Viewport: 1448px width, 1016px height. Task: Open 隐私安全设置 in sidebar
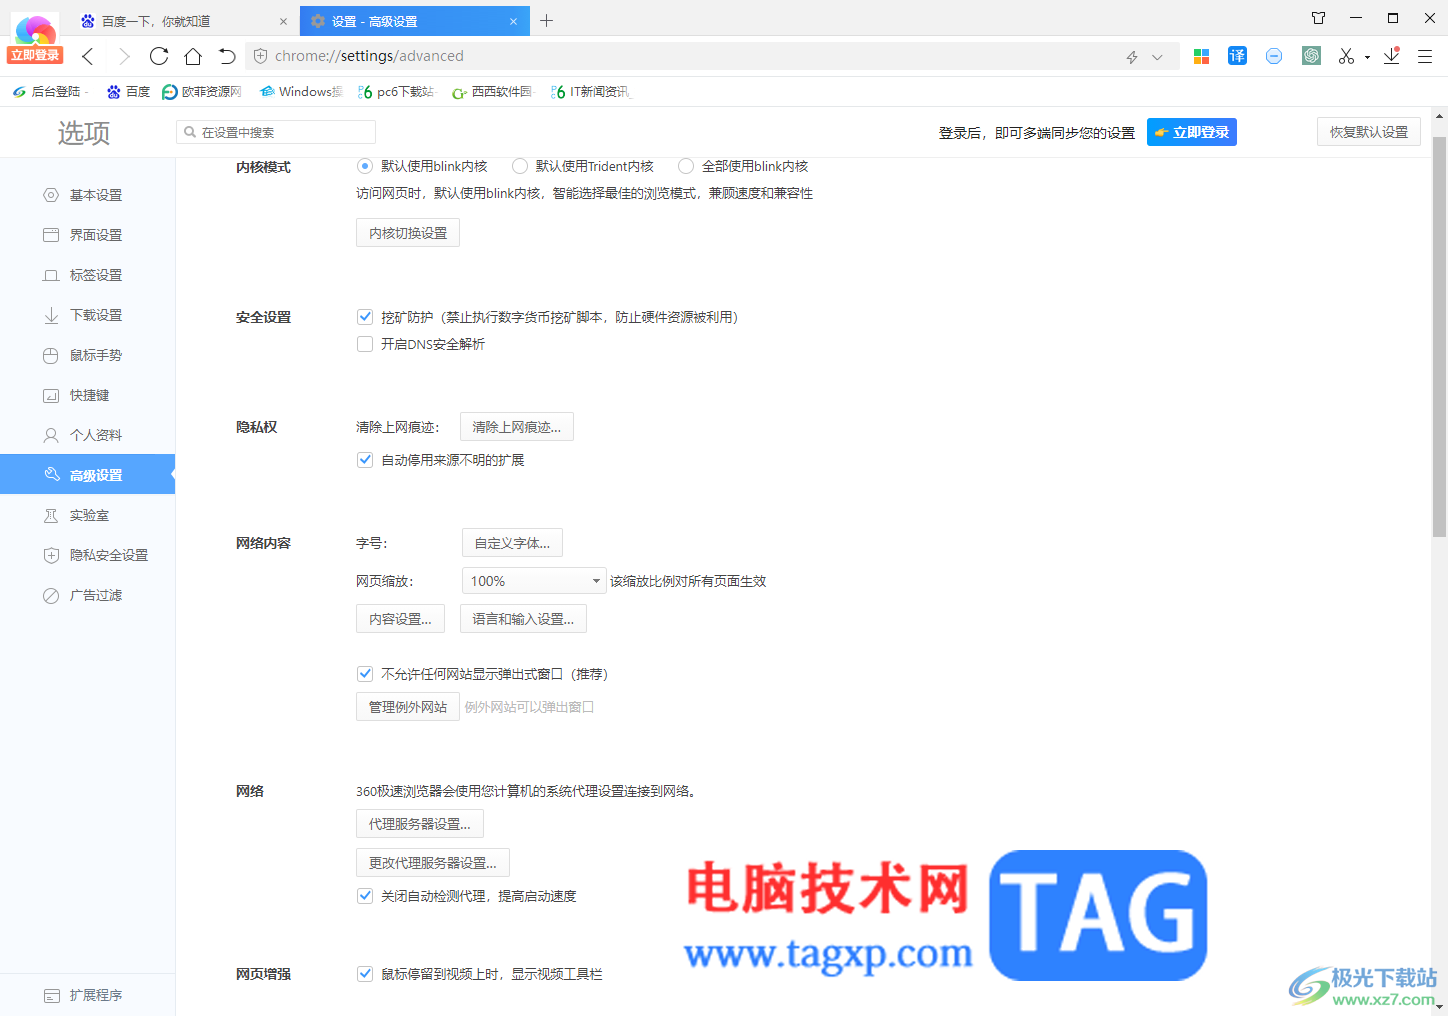pyautogui.click(x=87, y=555)
